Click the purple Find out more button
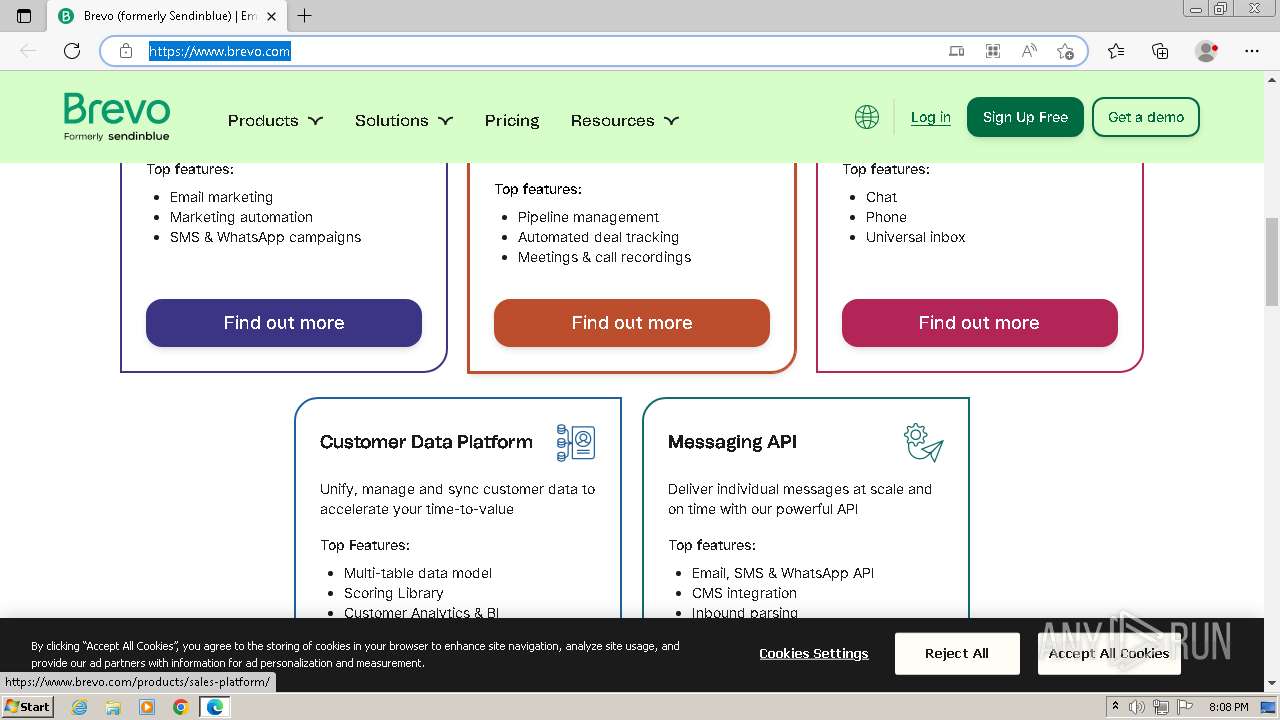Viewport: 1280px width, 720px height. click(x=284, y=323)
